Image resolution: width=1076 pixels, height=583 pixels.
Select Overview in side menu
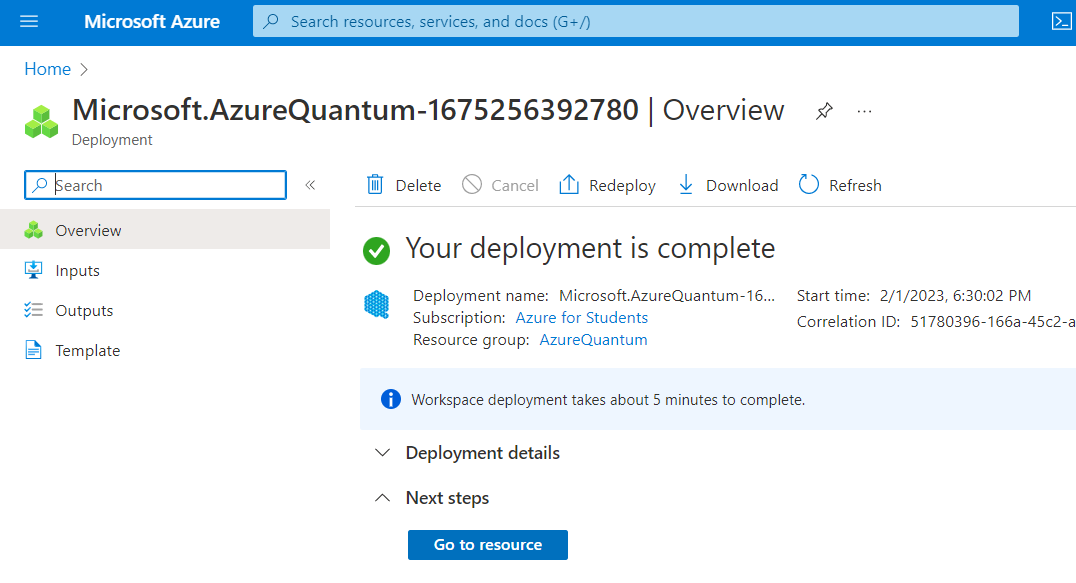[165, 230]
